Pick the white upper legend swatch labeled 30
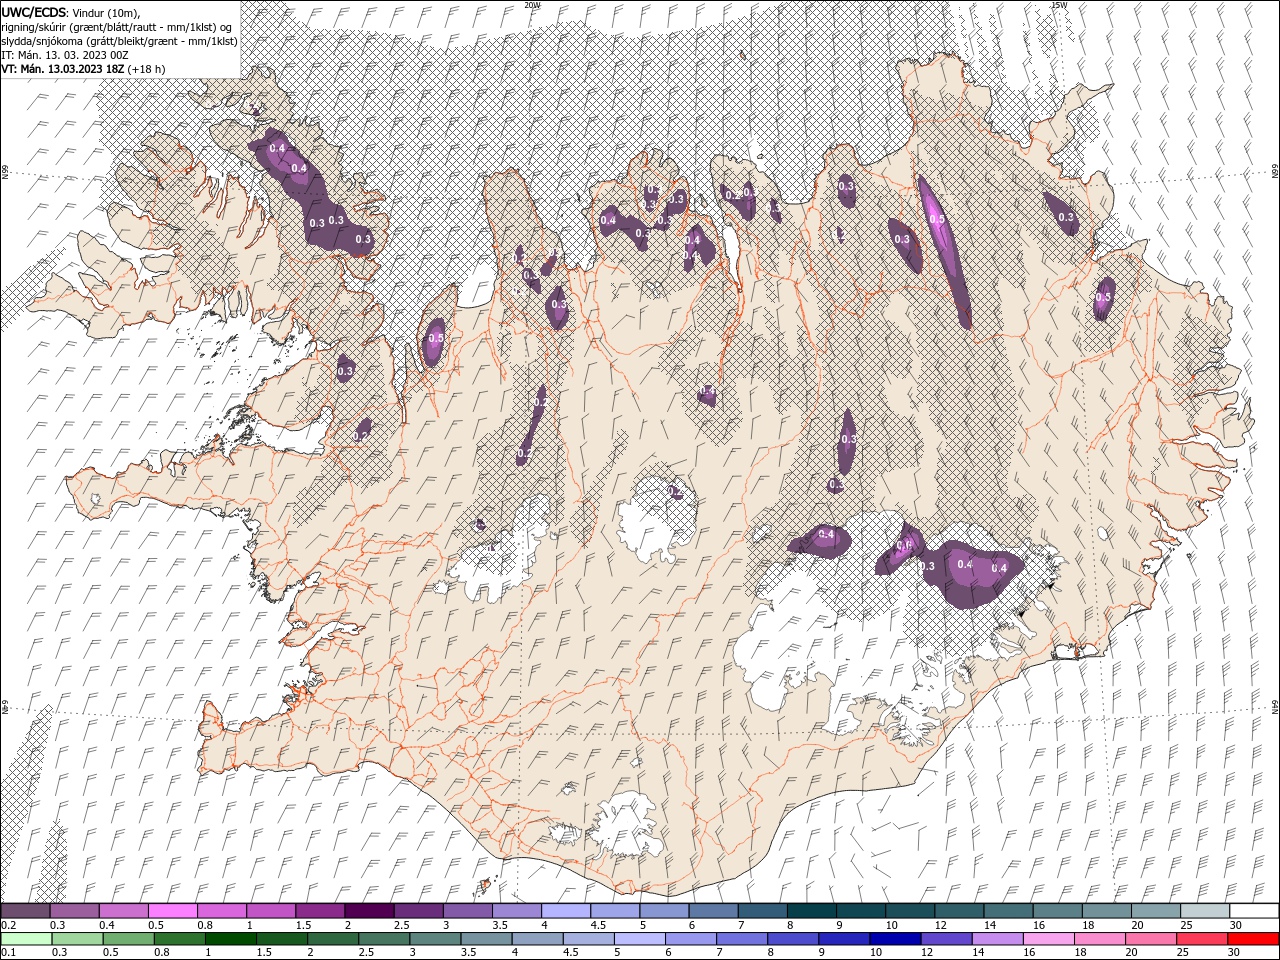 click(1254, 911)
